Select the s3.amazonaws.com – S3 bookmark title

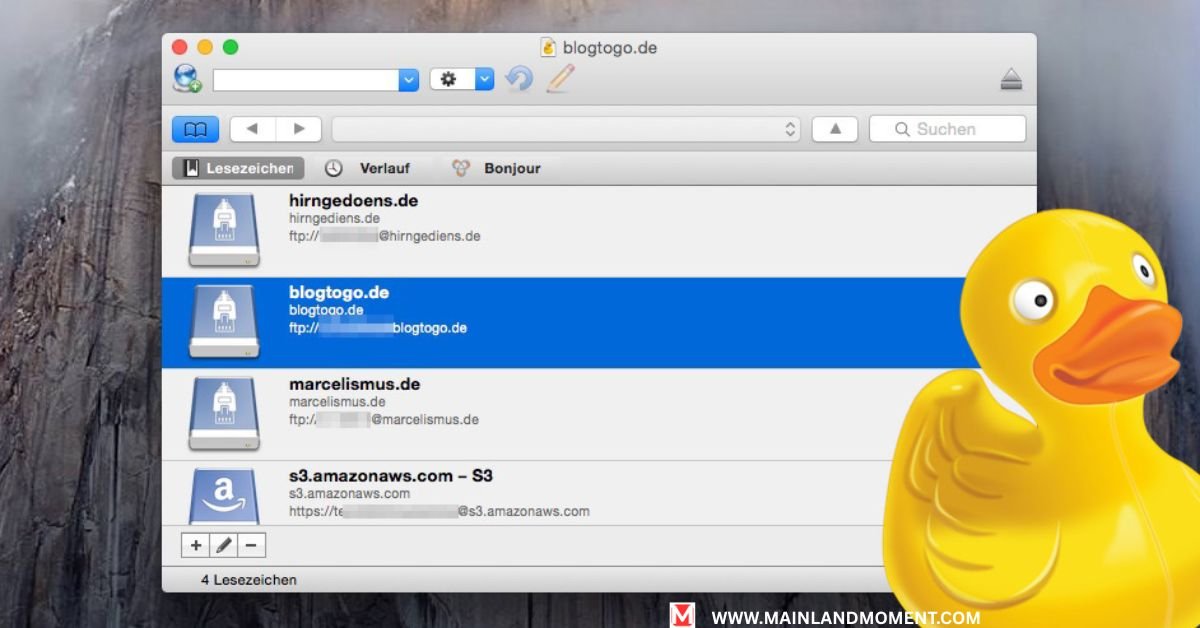pos(391,475)
